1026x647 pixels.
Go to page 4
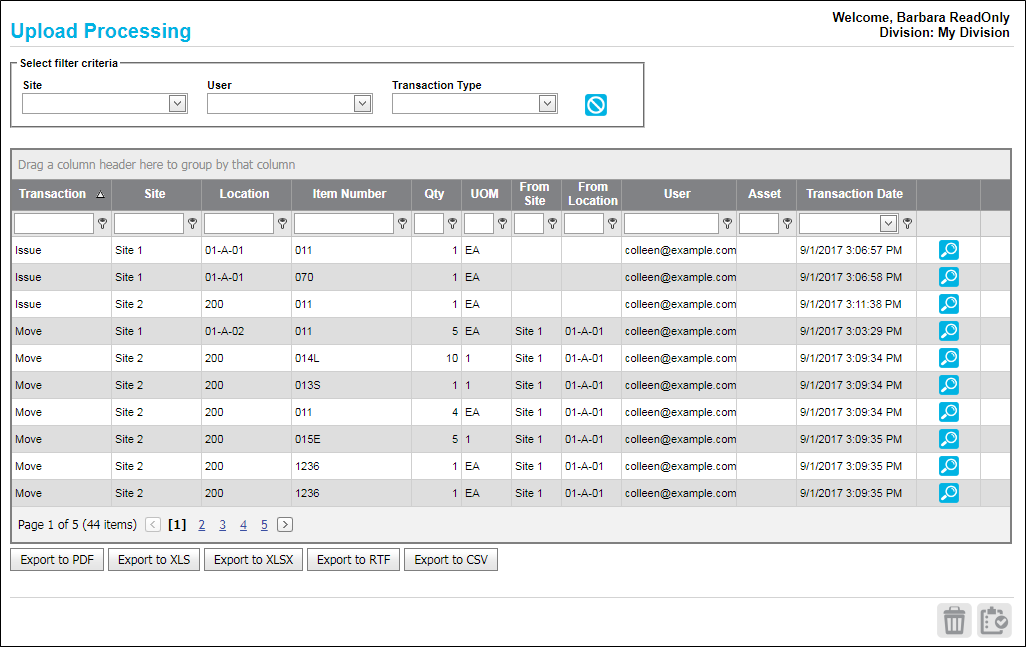coord(243,525)
